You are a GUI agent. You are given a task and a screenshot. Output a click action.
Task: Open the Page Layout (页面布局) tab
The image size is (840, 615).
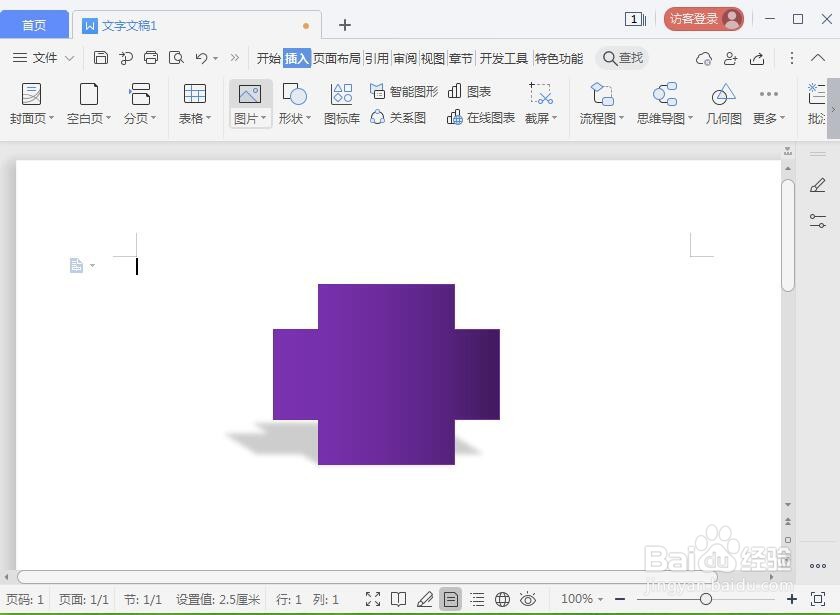[336, 58]
